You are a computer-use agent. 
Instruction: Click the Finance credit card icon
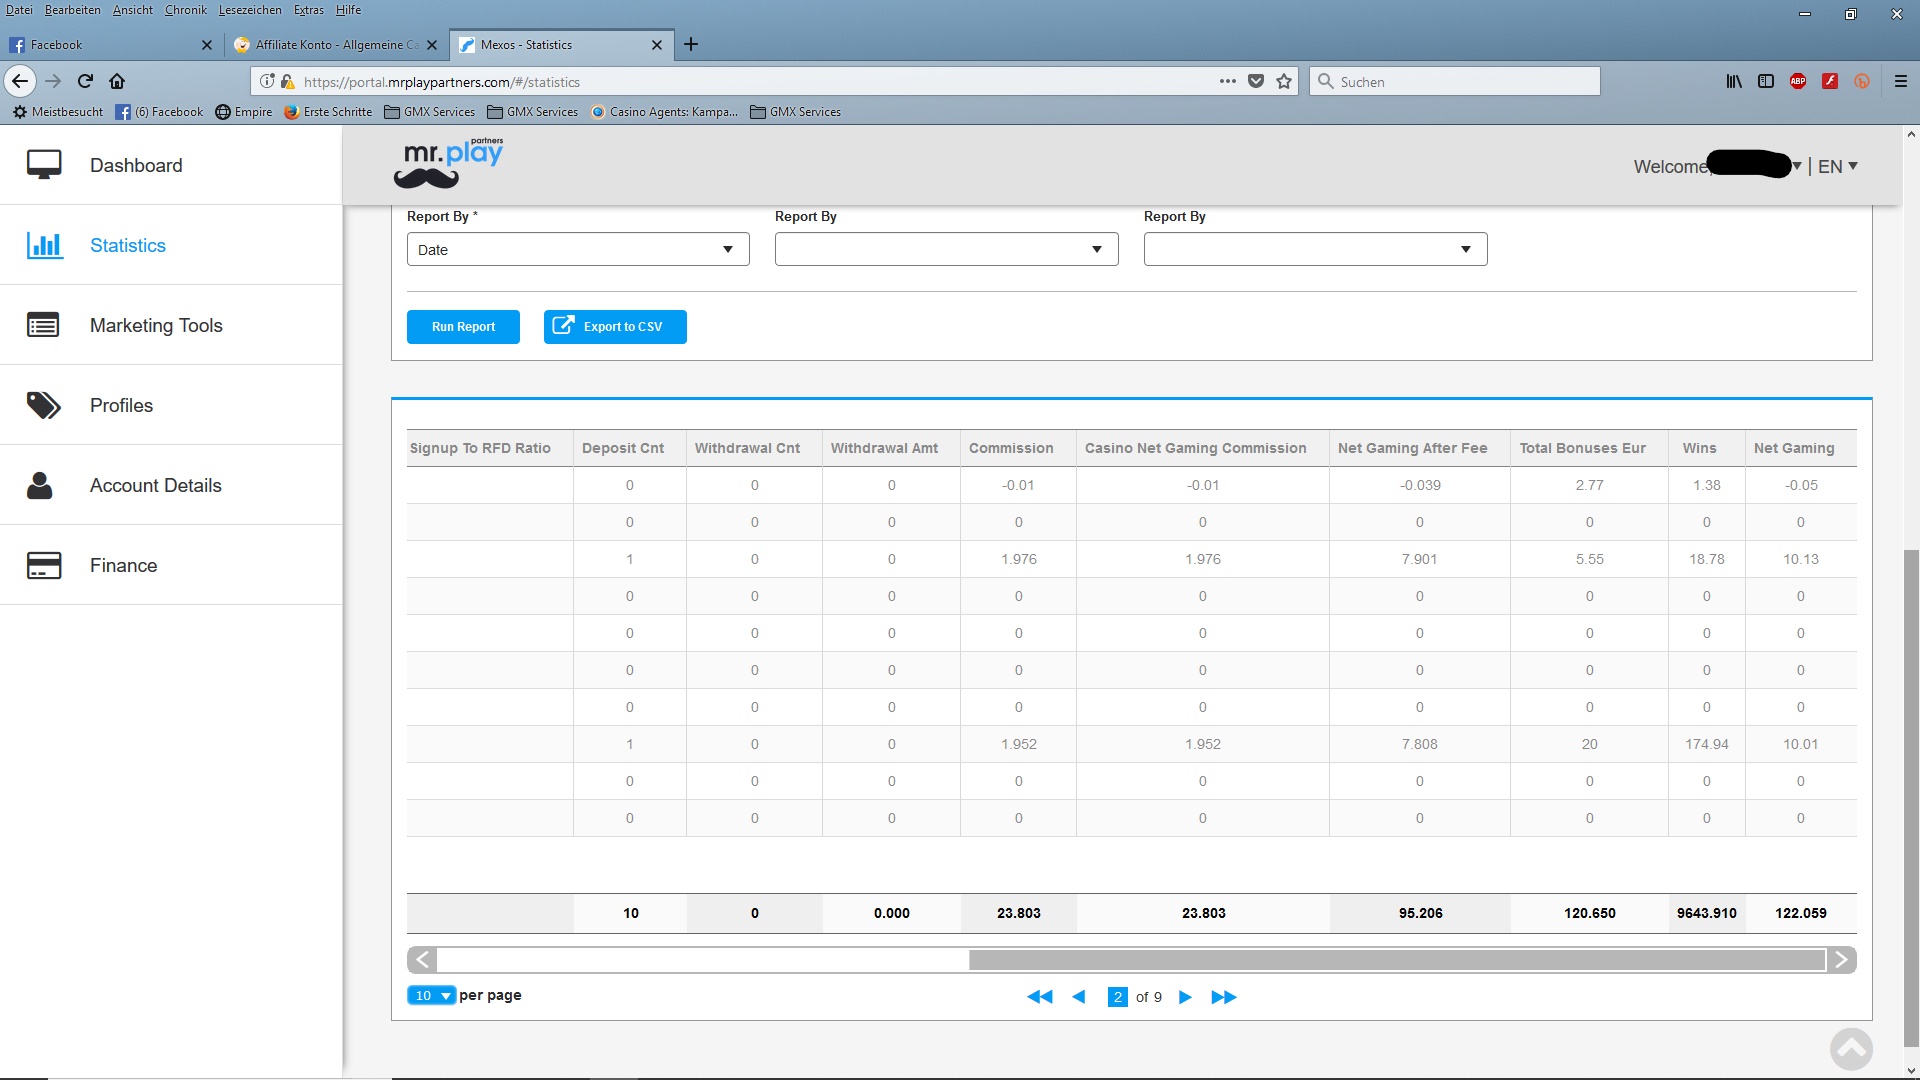click(x=44, y=565)
